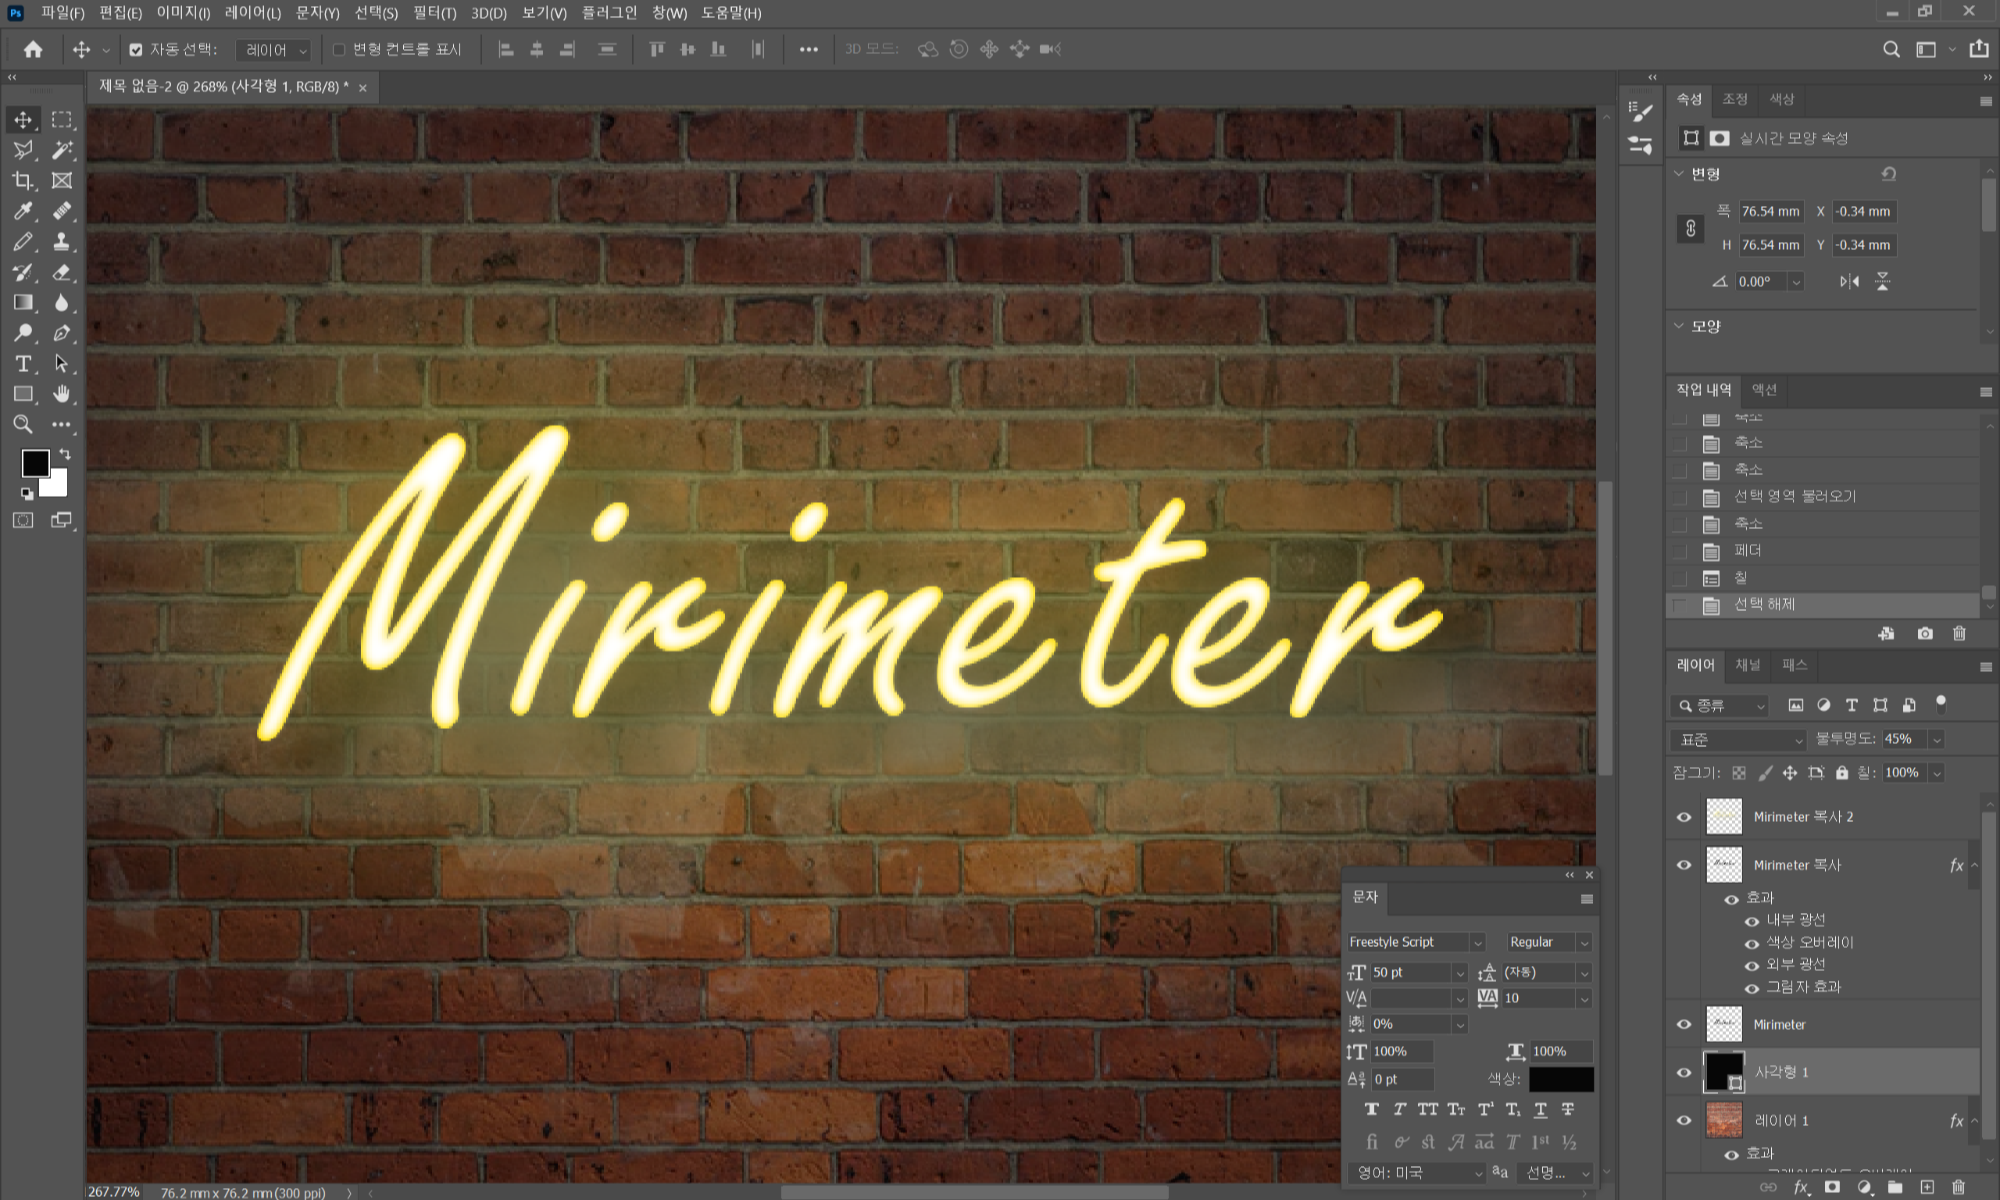Select the Eyedropper tool

22,211
